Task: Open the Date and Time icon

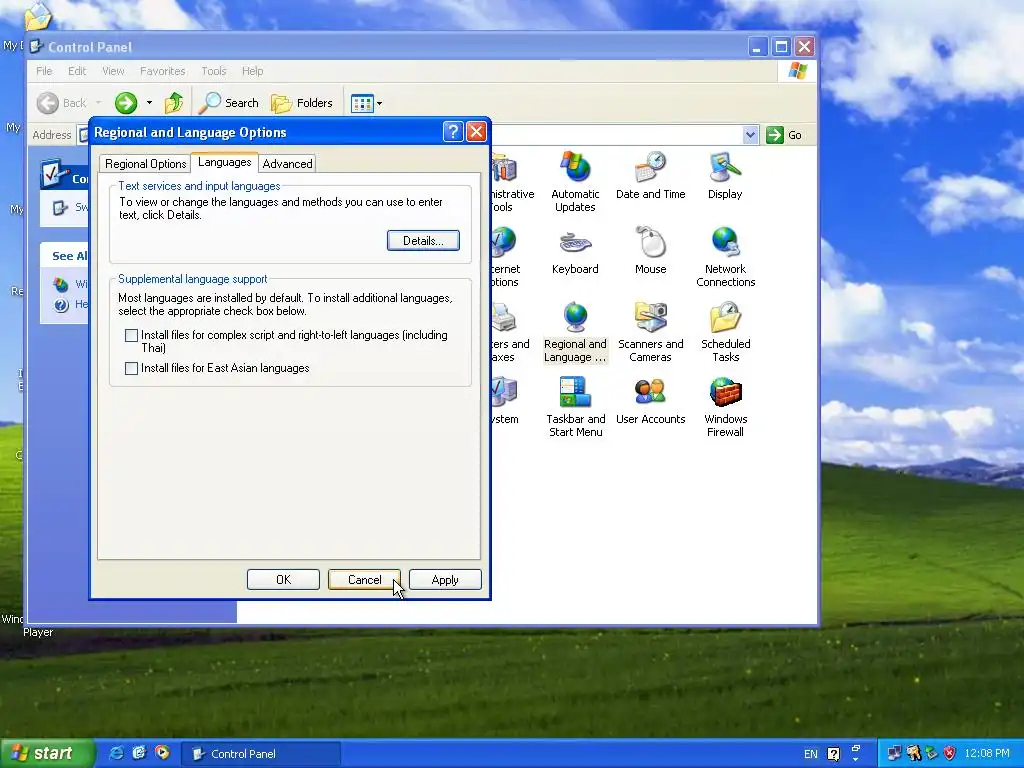Action: pyautogui.click(x=650, y=175)
